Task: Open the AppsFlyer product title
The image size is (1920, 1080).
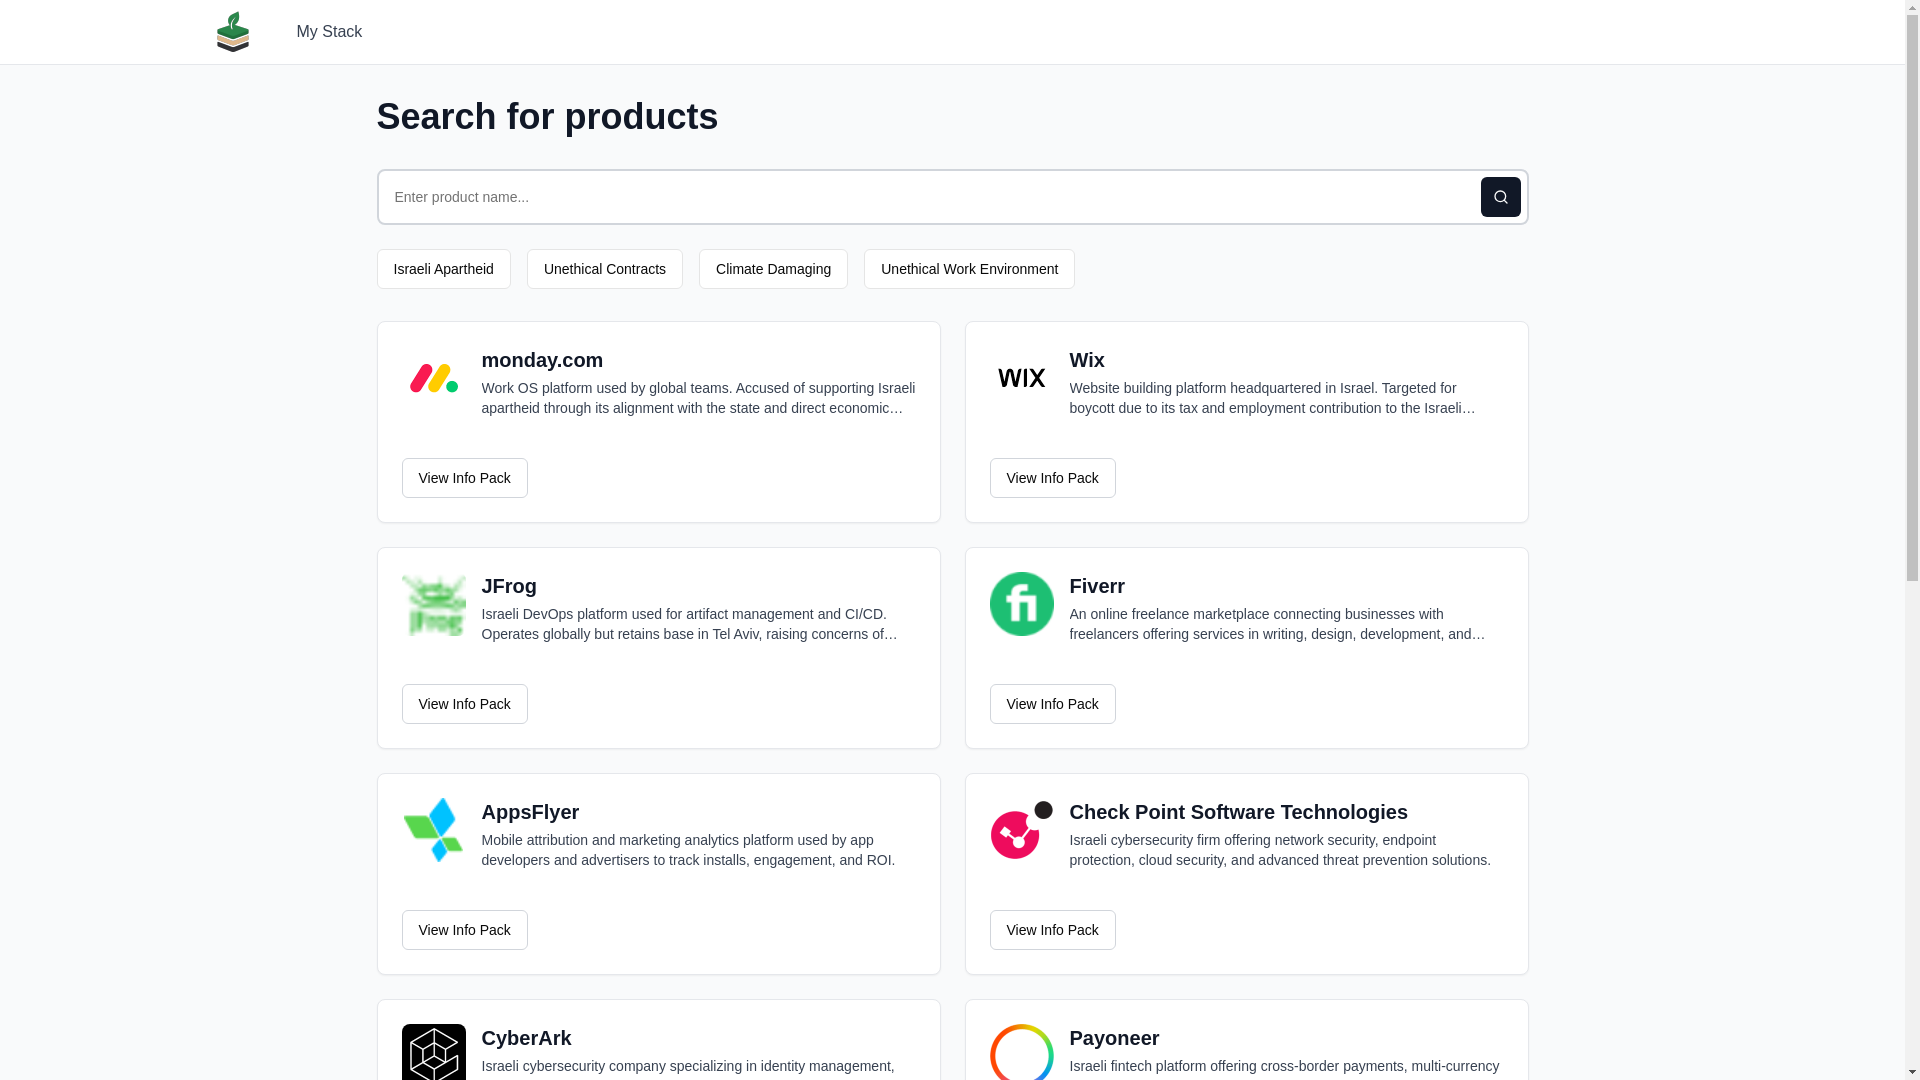Action: [x=530, y=812]
